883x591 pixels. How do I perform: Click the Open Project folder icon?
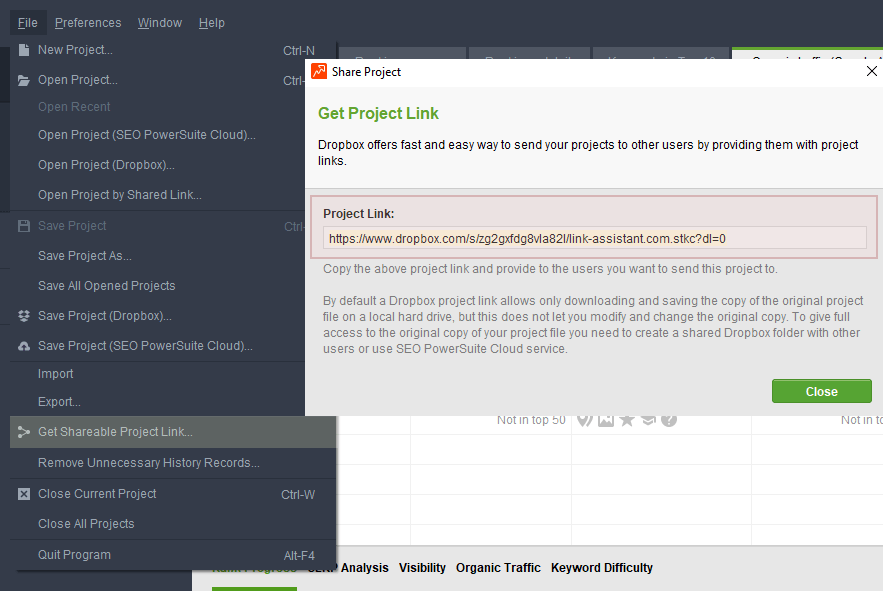tap(24, 81)
